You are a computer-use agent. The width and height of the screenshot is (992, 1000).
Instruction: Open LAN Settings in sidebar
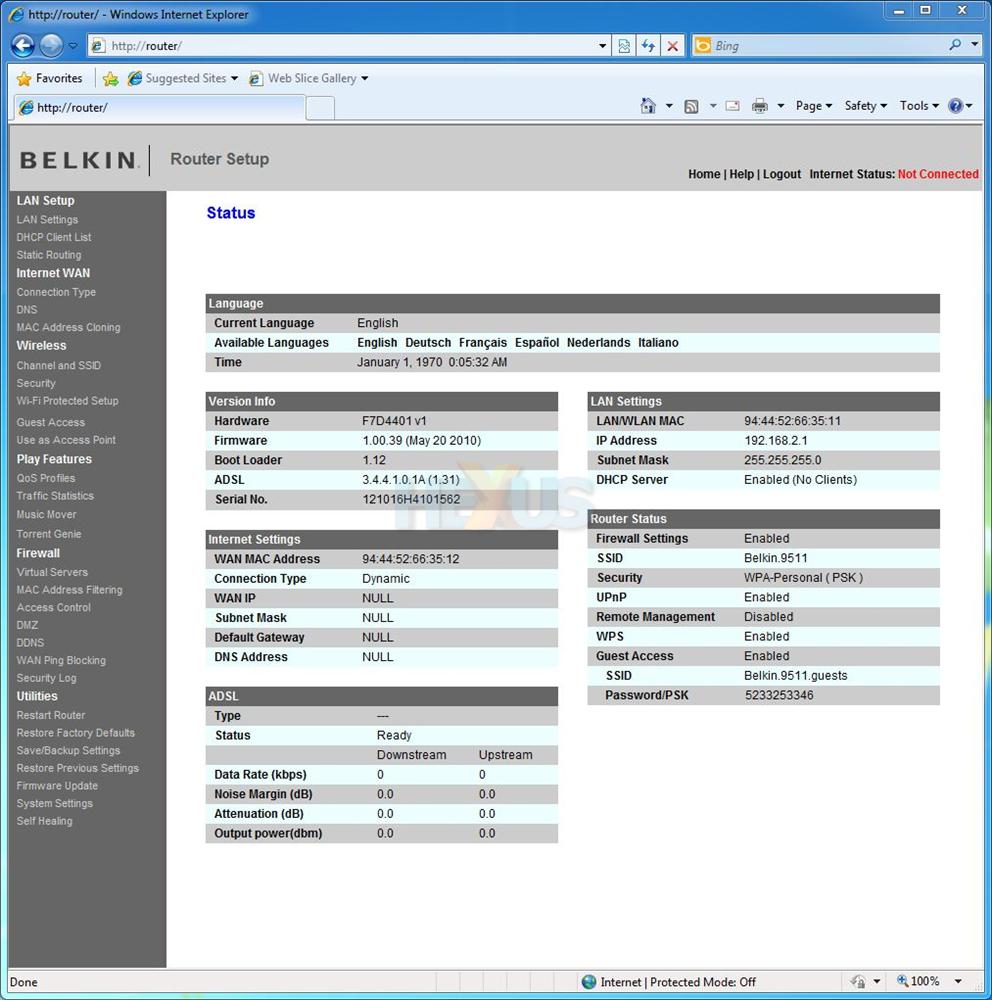47,219
